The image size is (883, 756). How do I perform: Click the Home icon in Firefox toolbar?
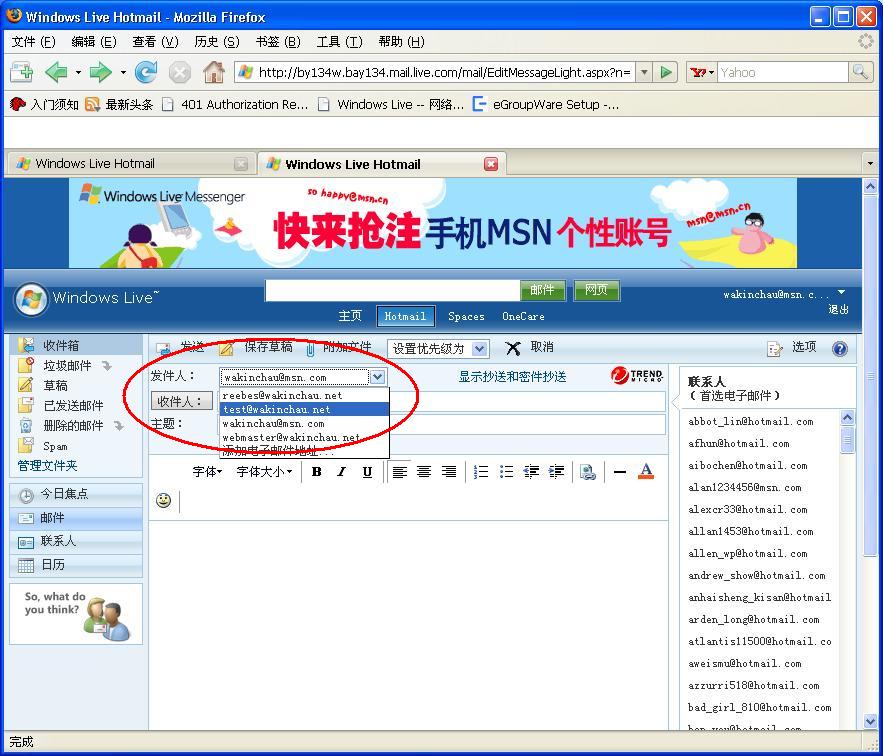click(x=214, y=72)
